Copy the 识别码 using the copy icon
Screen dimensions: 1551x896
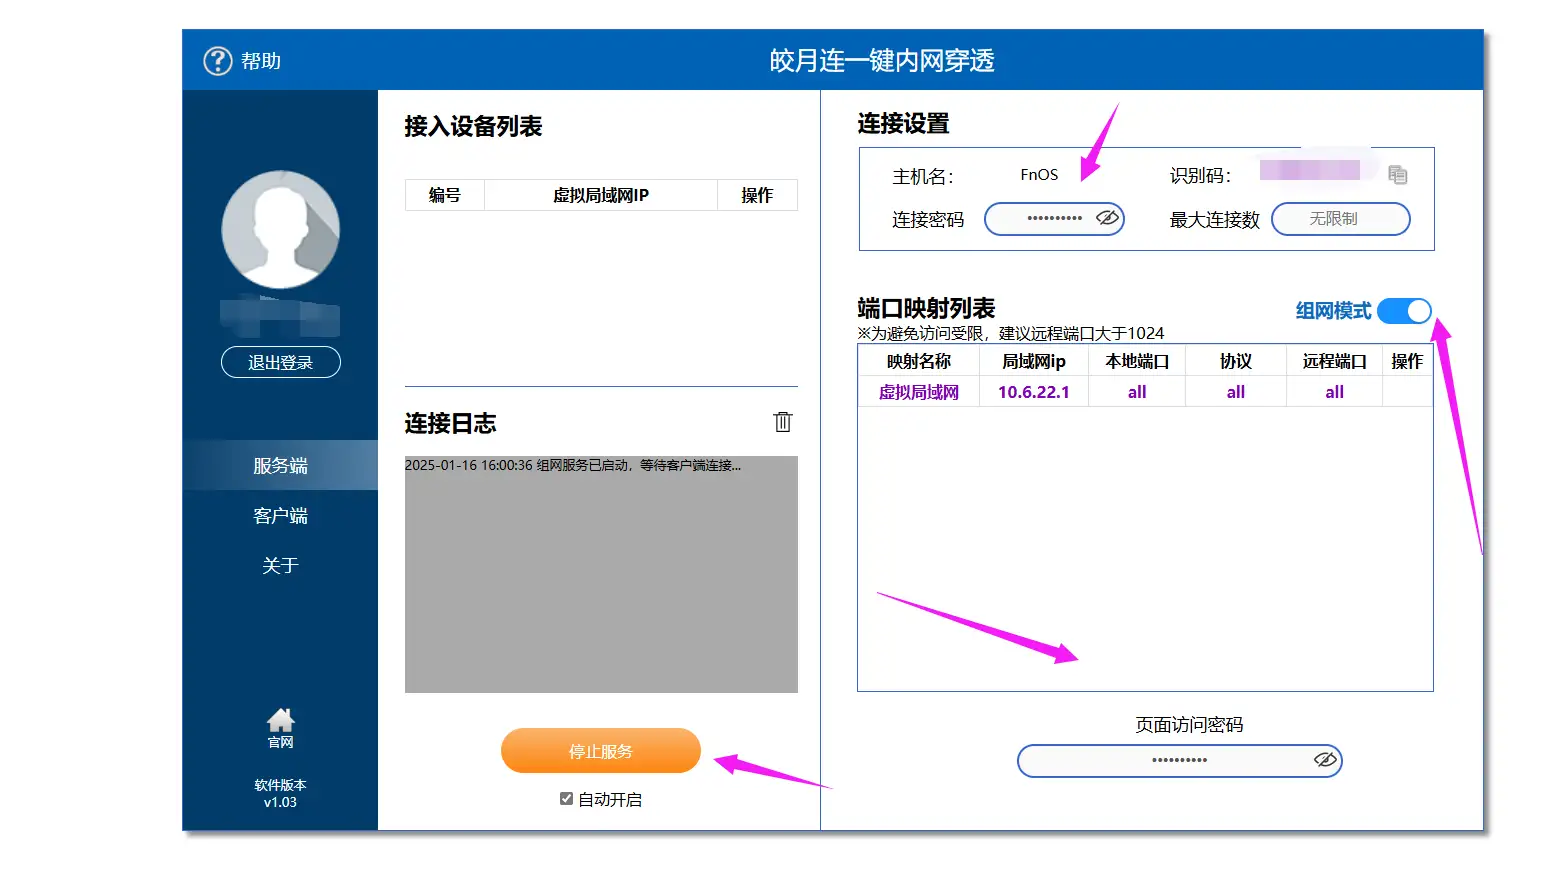(x=1398, y=173)
